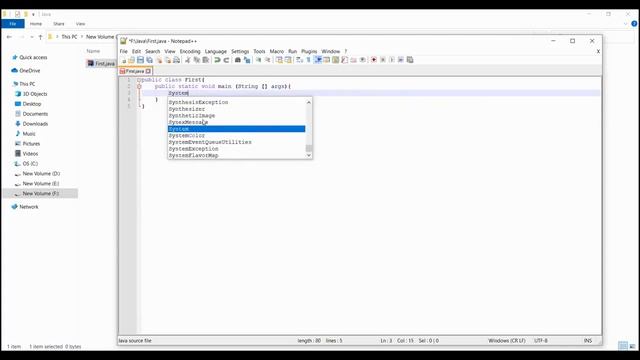Start macro recording with the red dot icon
The height and width of the screenshot is (360, 640).
click(x=373, y=60)
